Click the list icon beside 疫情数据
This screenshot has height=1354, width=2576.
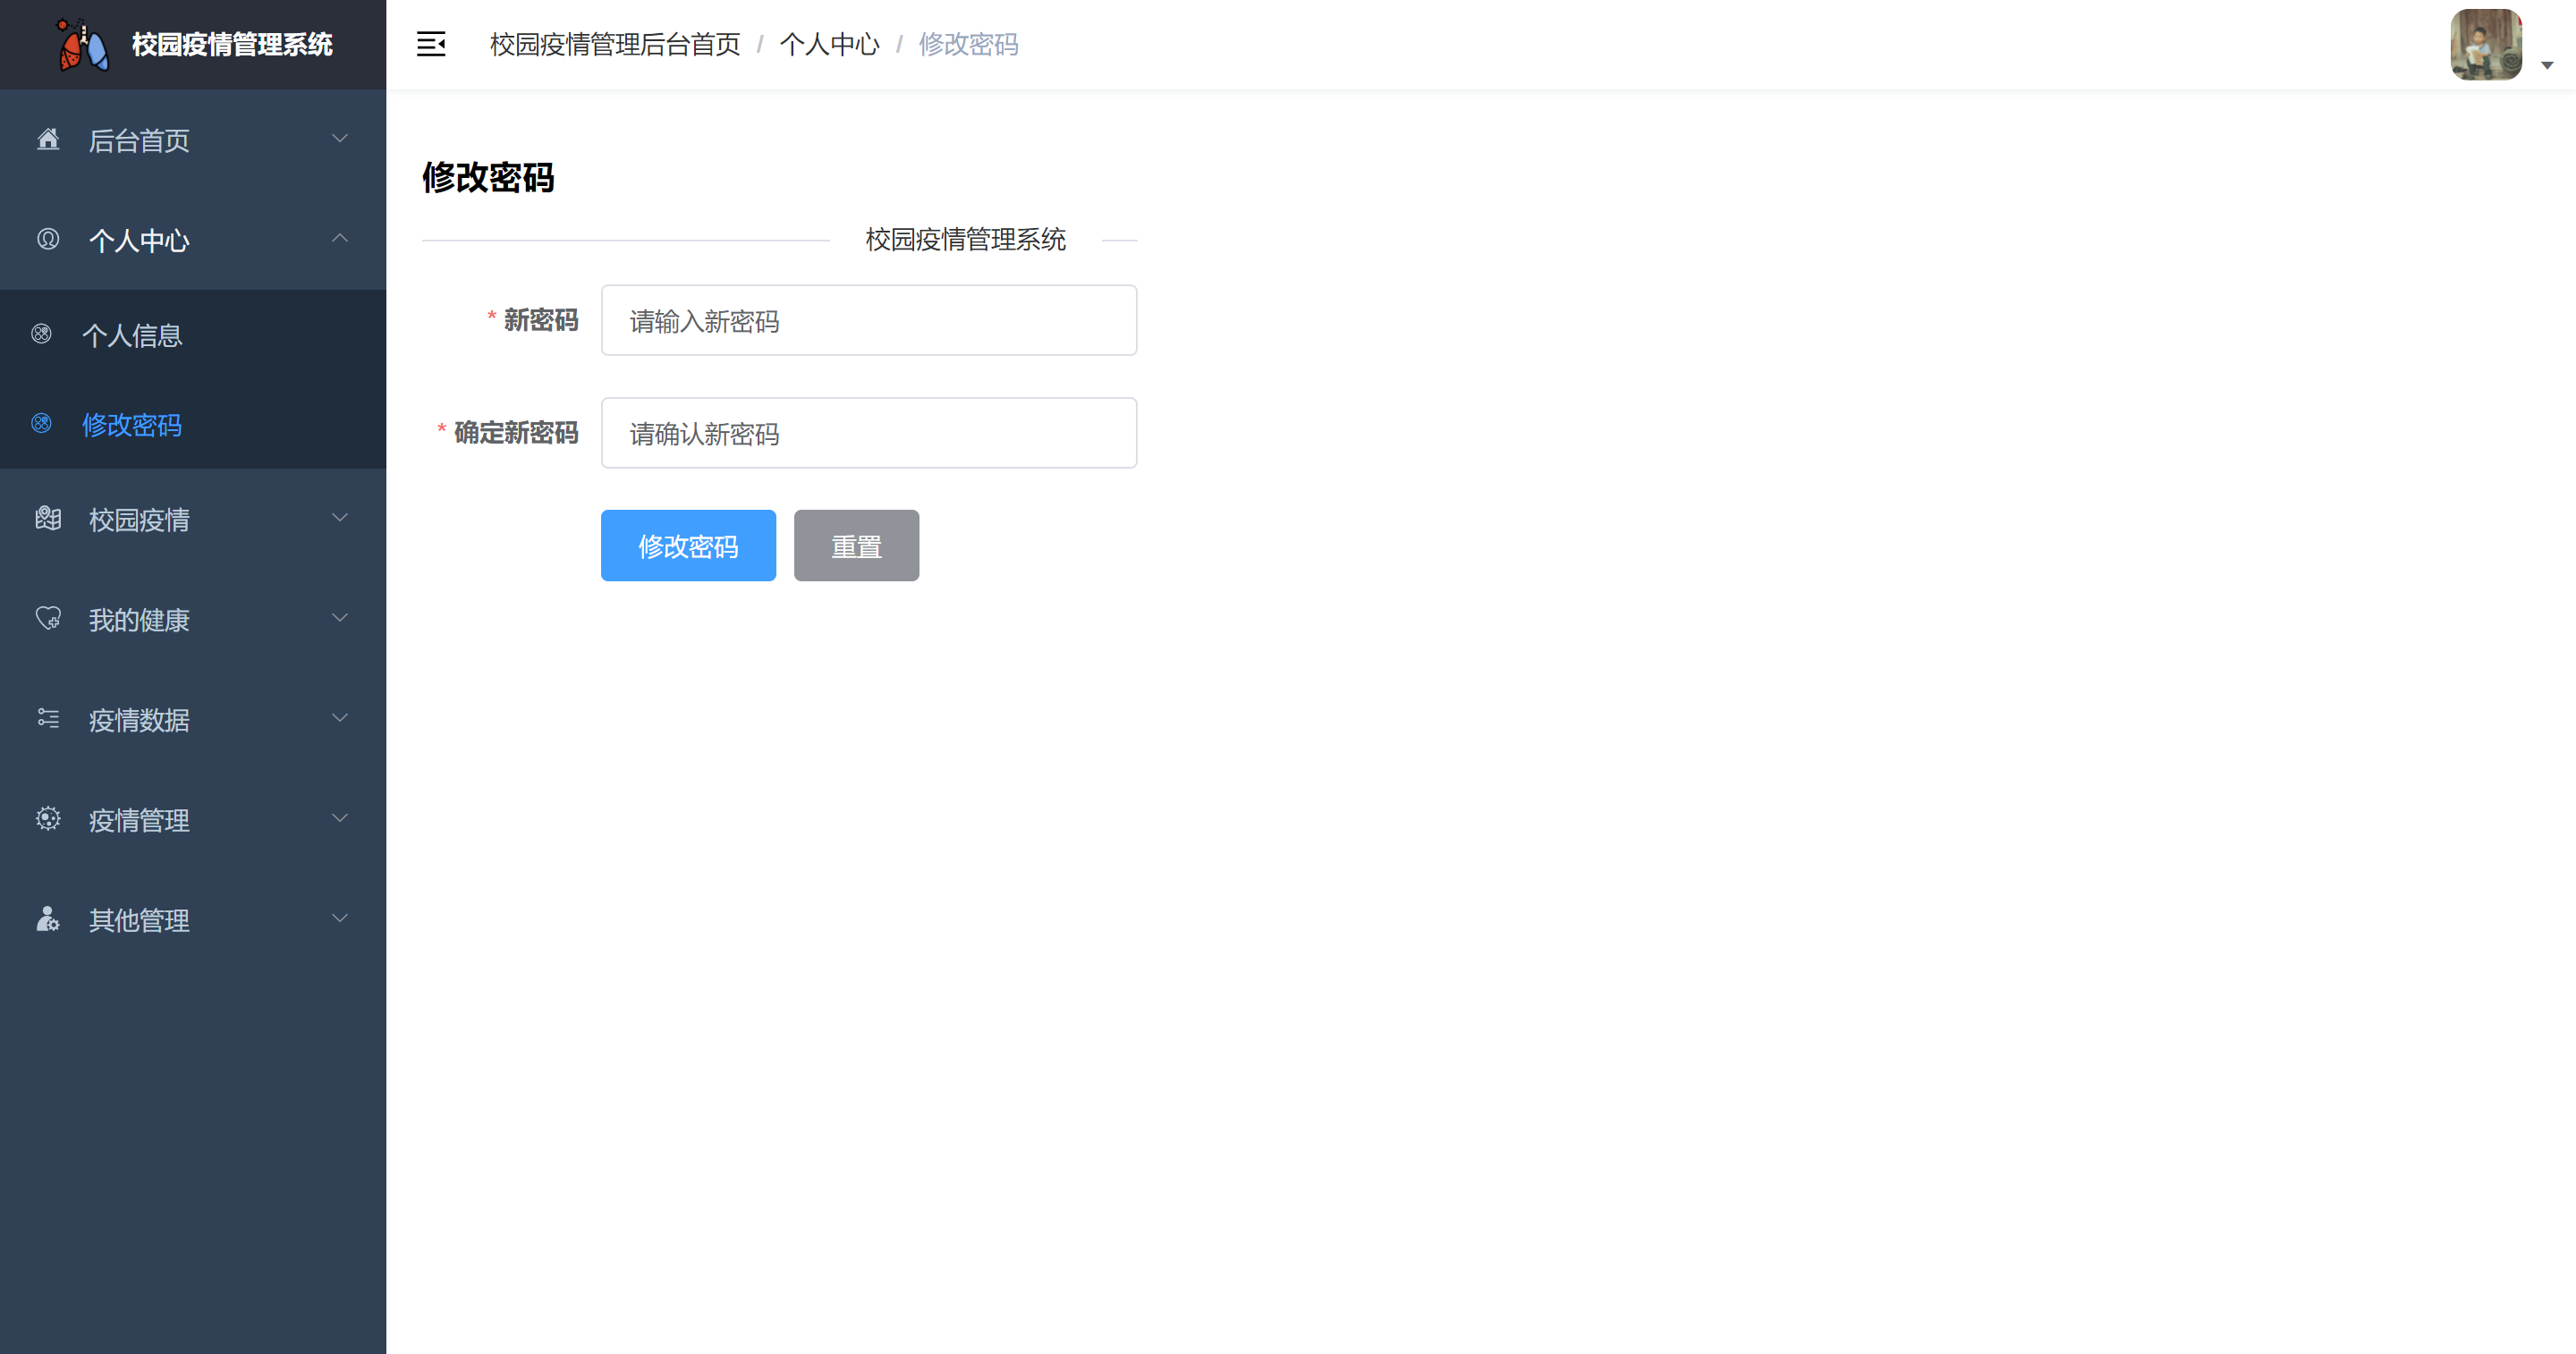click(48, 718)
